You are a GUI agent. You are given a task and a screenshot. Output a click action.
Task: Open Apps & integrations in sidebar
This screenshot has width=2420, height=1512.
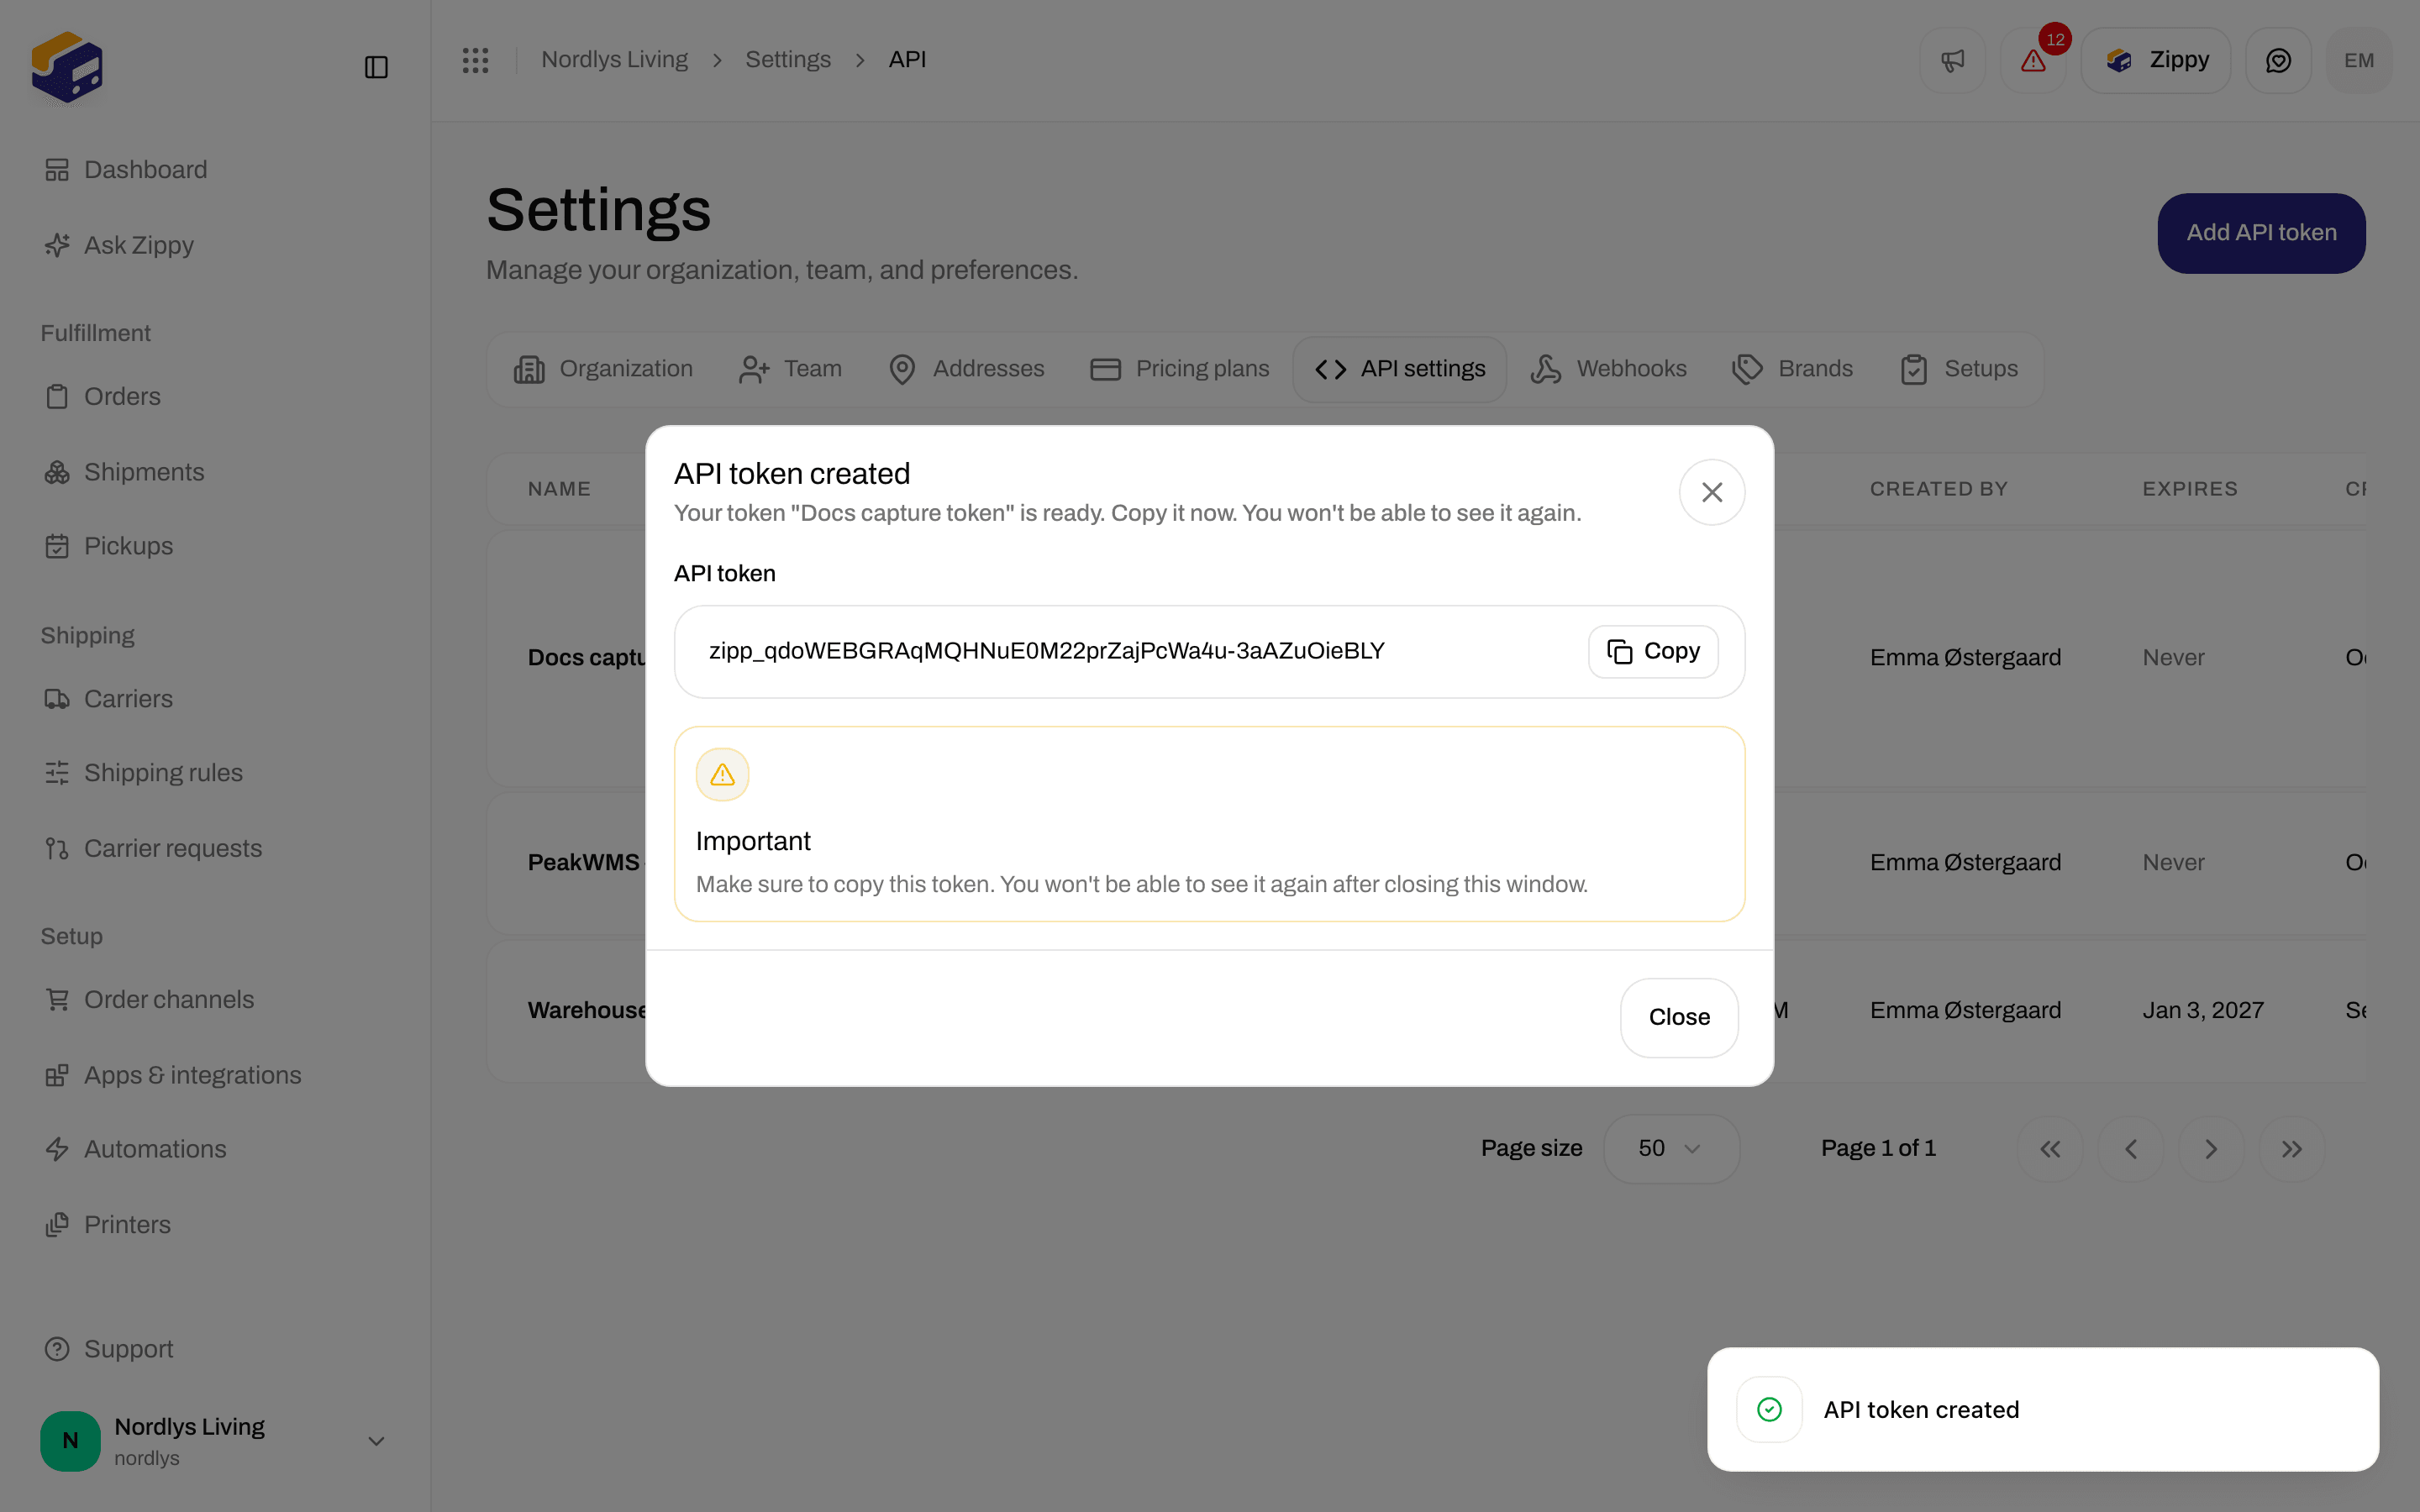tap(172, 1075)
